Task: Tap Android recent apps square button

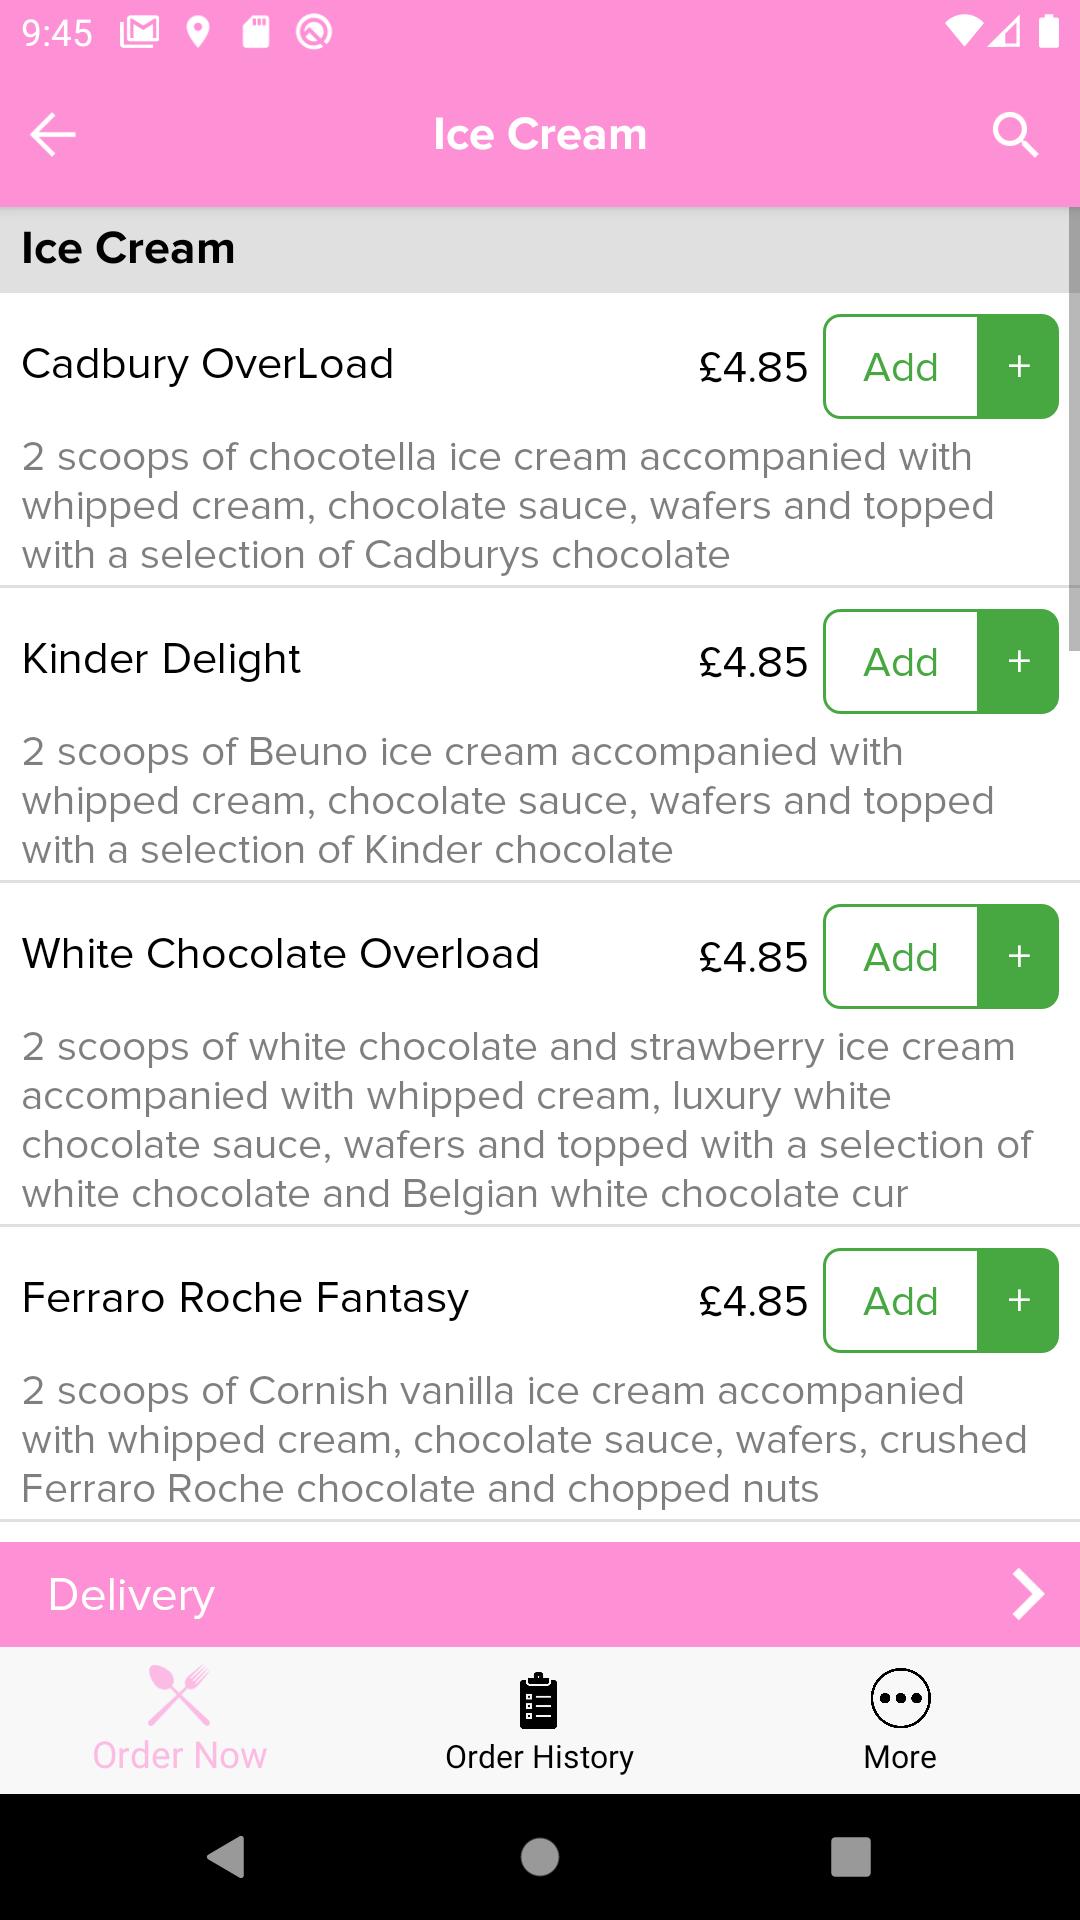Action: click(851, 1857)
